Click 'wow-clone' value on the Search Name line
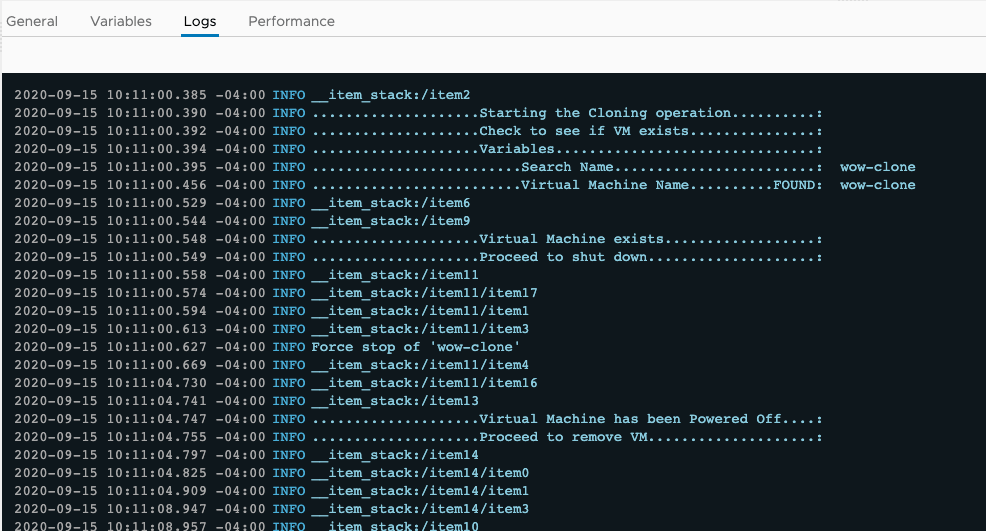Image resolution: width=986 pixels, height=531 pixels. point(878,167)
